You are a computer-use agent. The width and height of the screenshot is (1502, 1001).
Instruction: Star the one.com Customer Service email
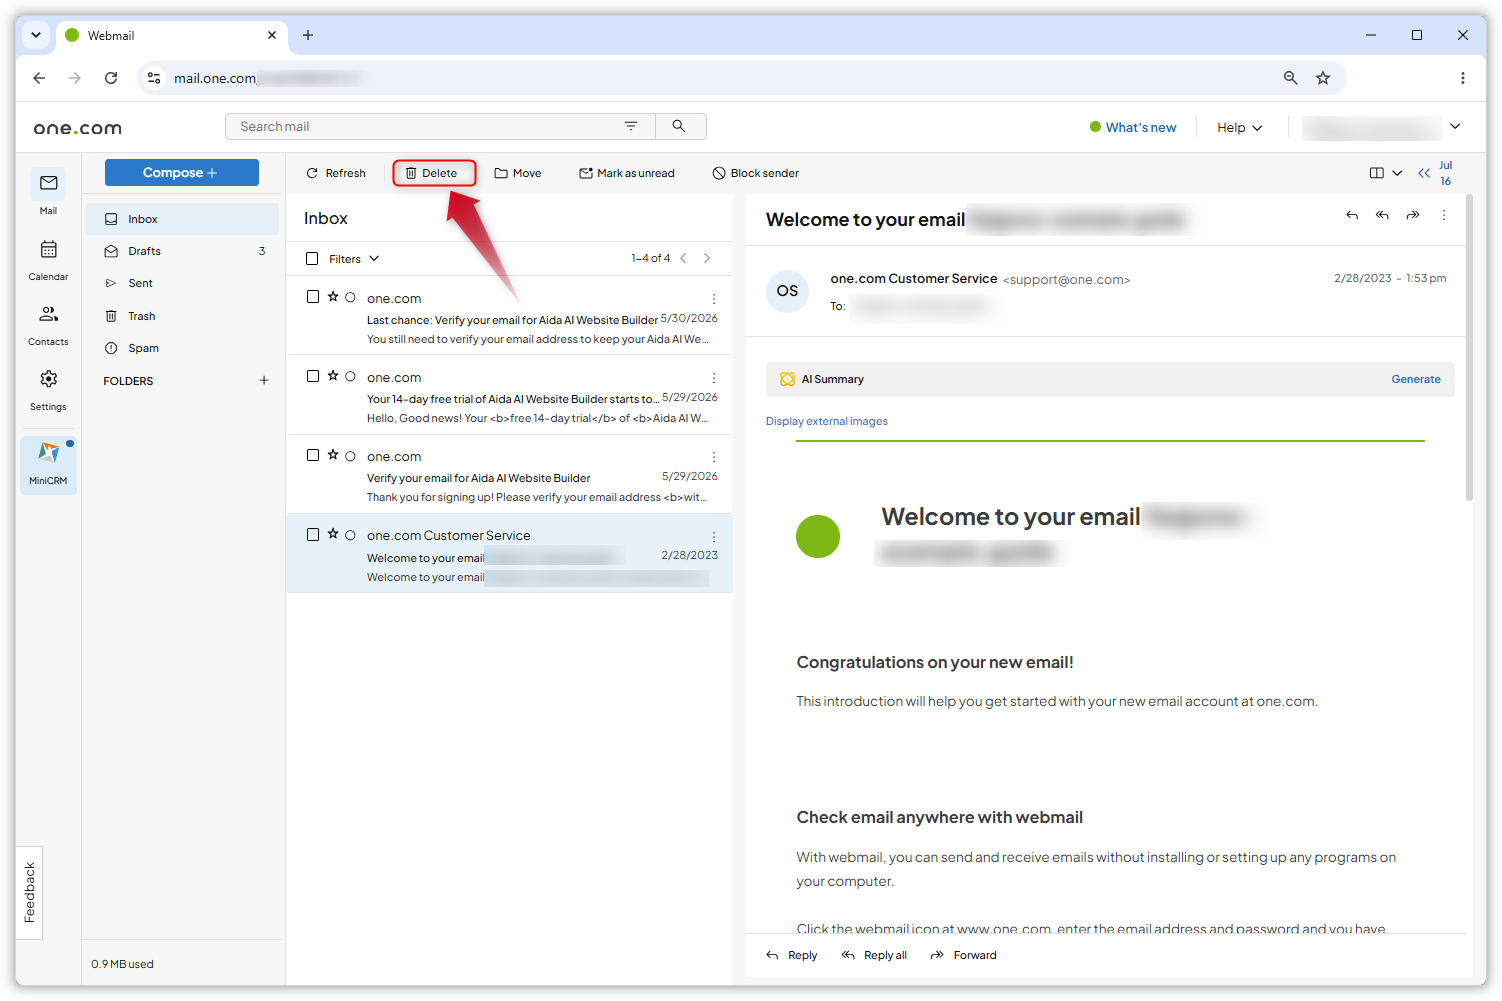click(333, 534)
